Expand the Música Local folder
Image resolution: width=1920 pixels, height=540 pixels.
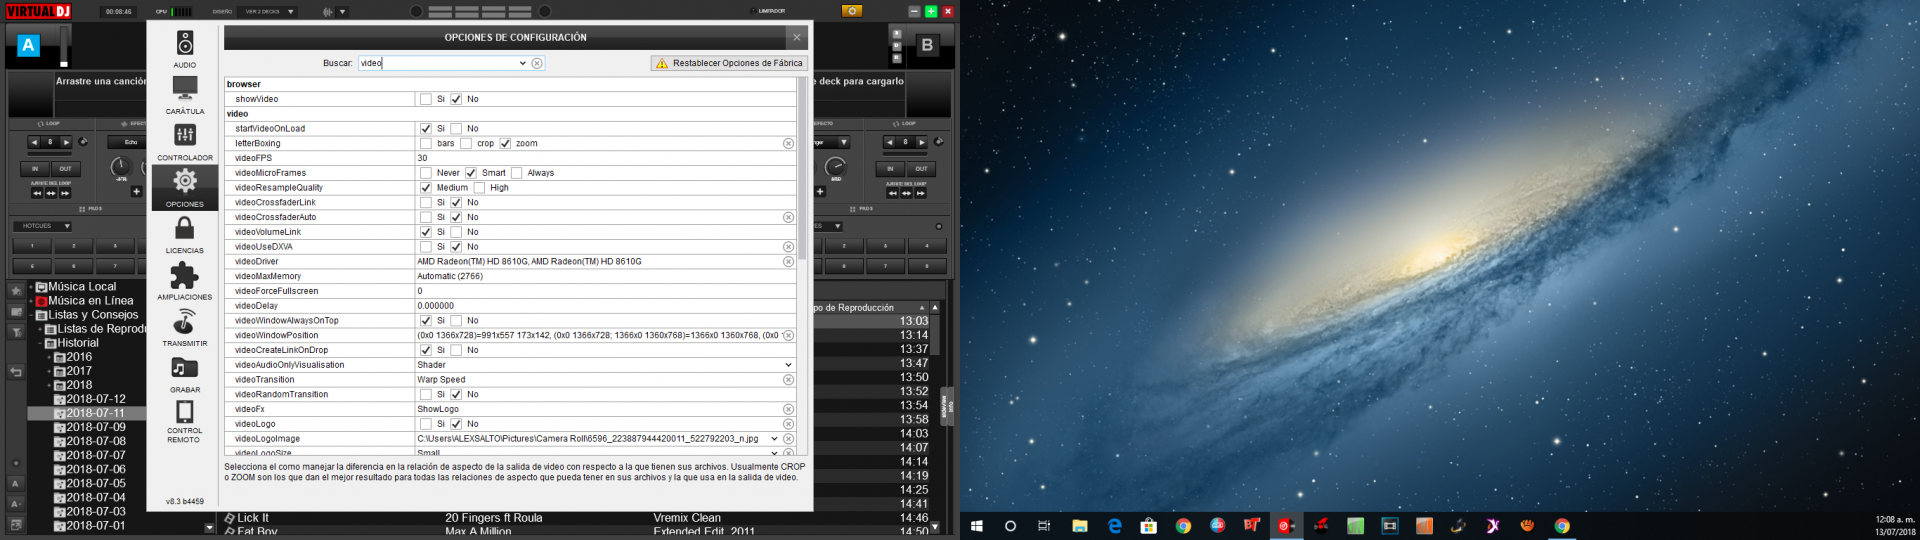tap(31, 287)
